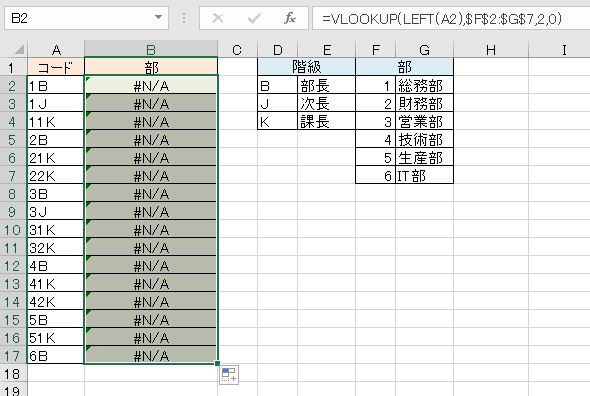Click the formula bar's three-dot grip

click(x=184, y=18)
